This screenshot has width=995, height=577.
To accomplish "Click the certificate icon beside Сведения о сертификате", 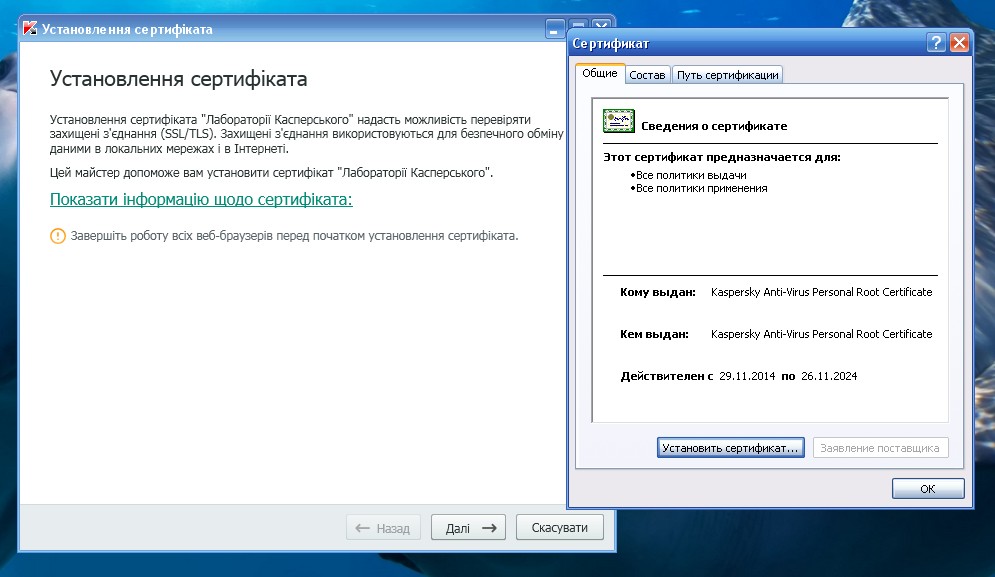I will [619, 121].
